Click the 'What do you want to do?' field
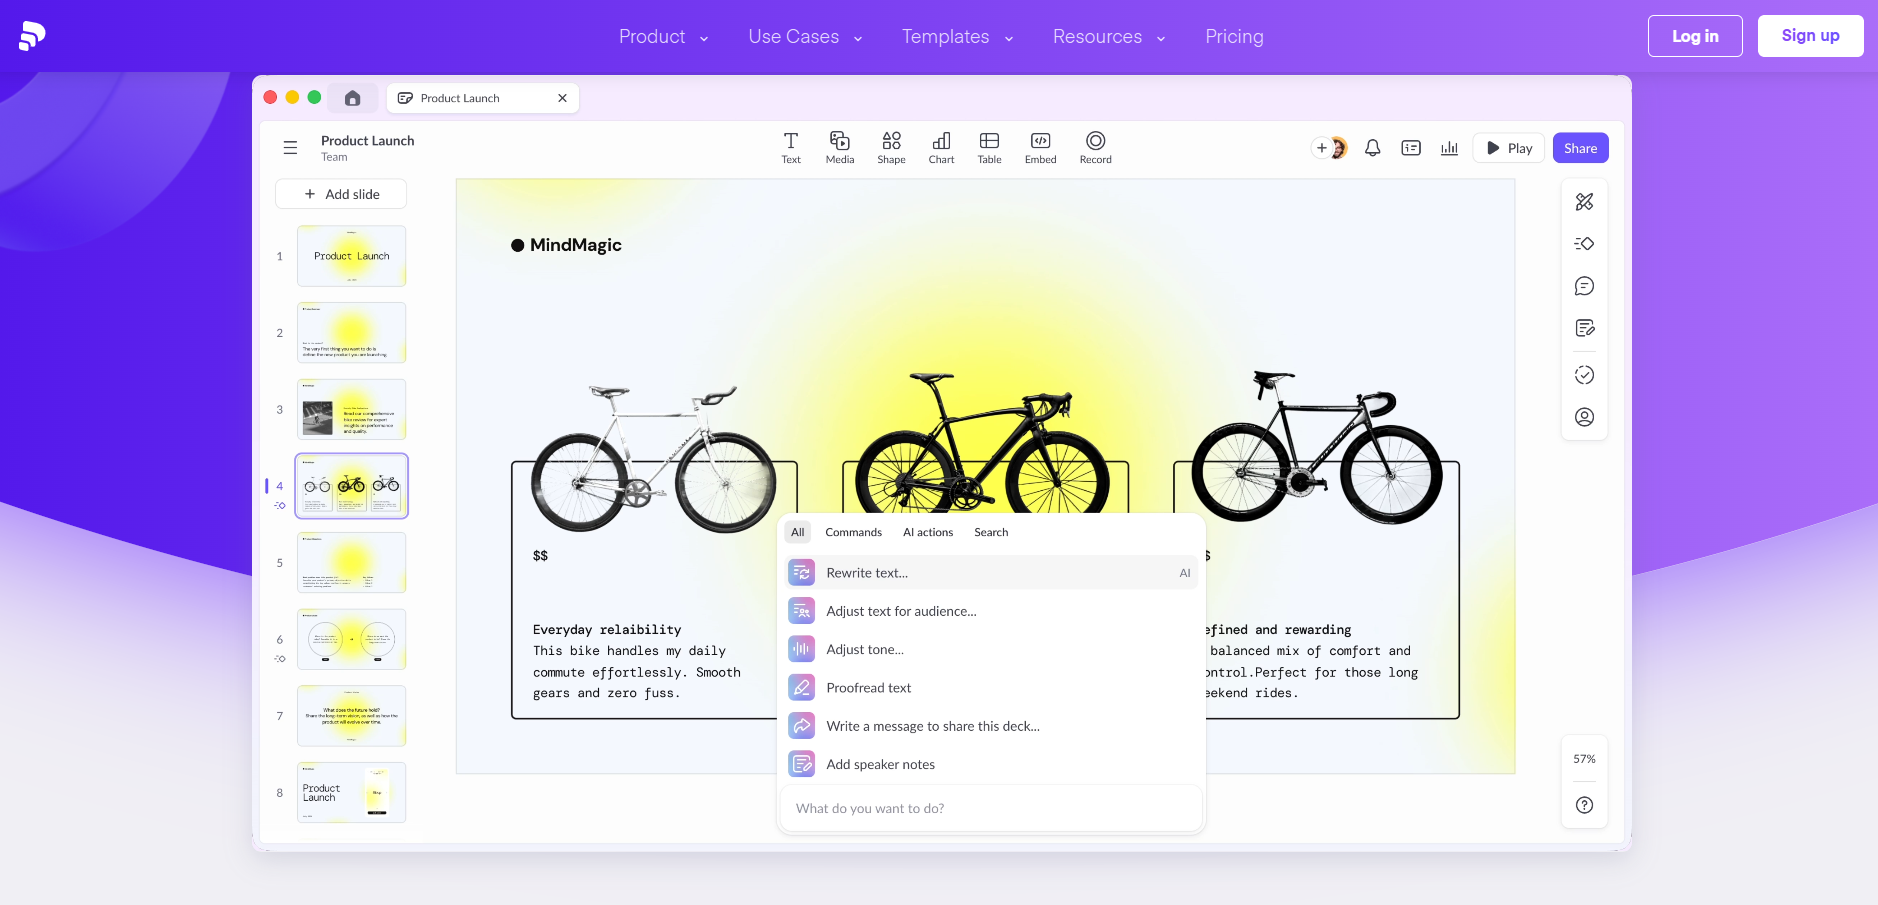The image size is (1878, 905). tap(990, 808)
